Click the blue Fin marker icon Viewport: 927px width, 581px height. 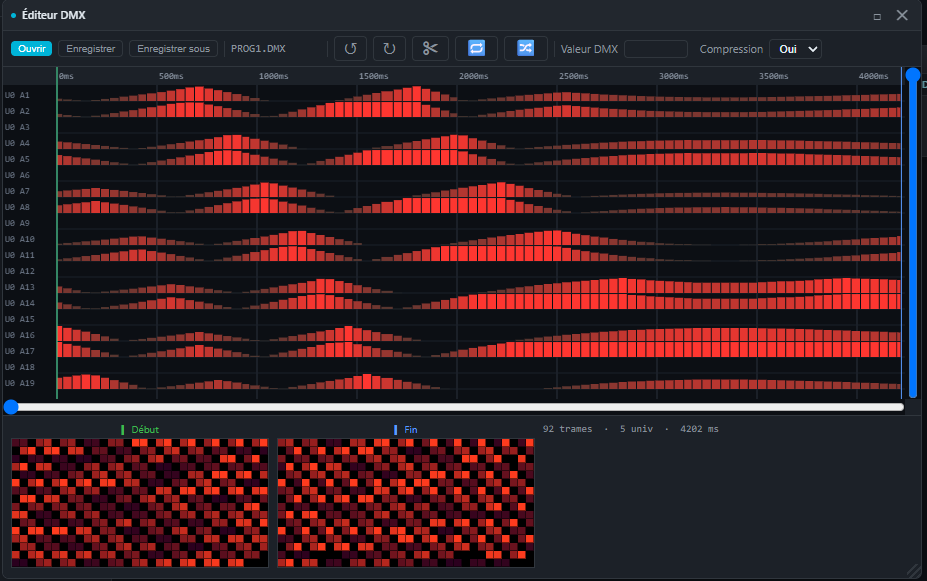pyautogui.click(x=396, y=430)
